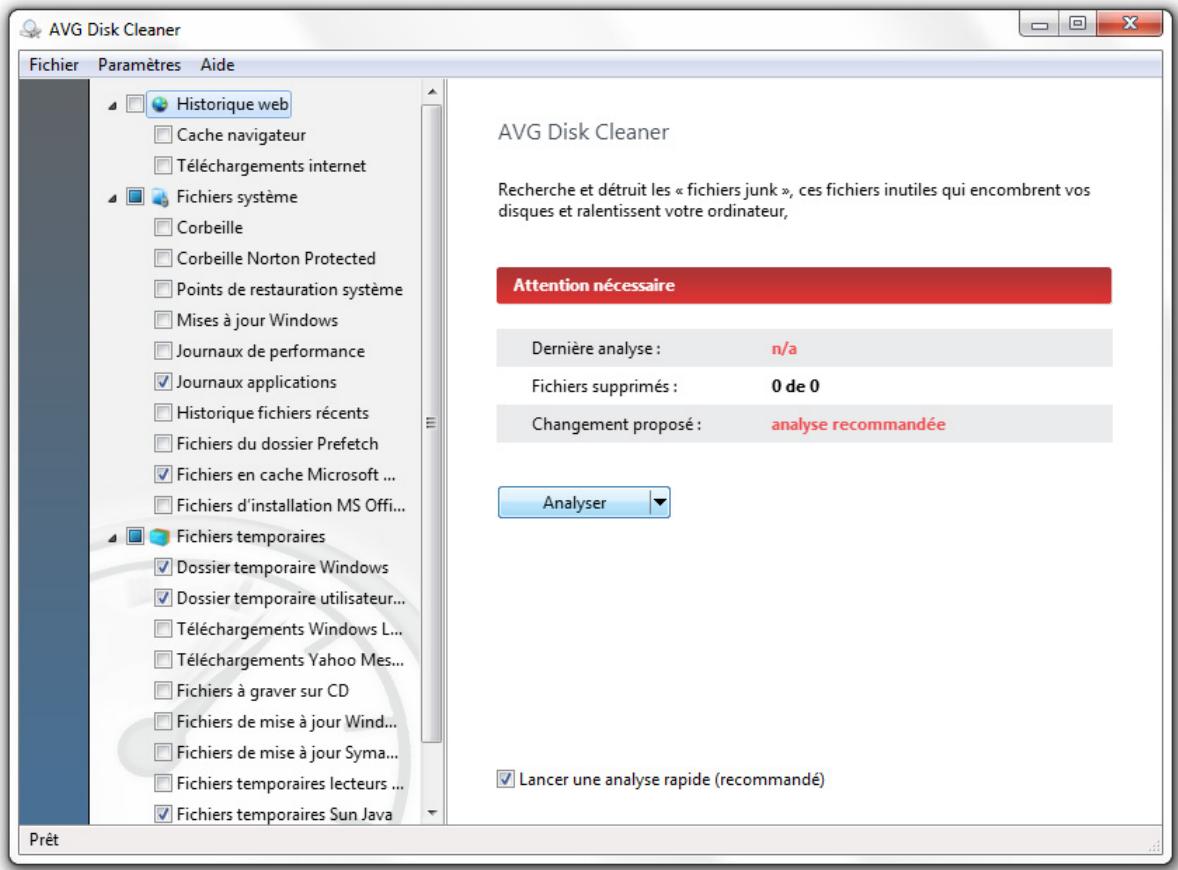Click the Historique web globe icon
Viewport: 1178px width, 870px height.
click(x=160, y=104)
